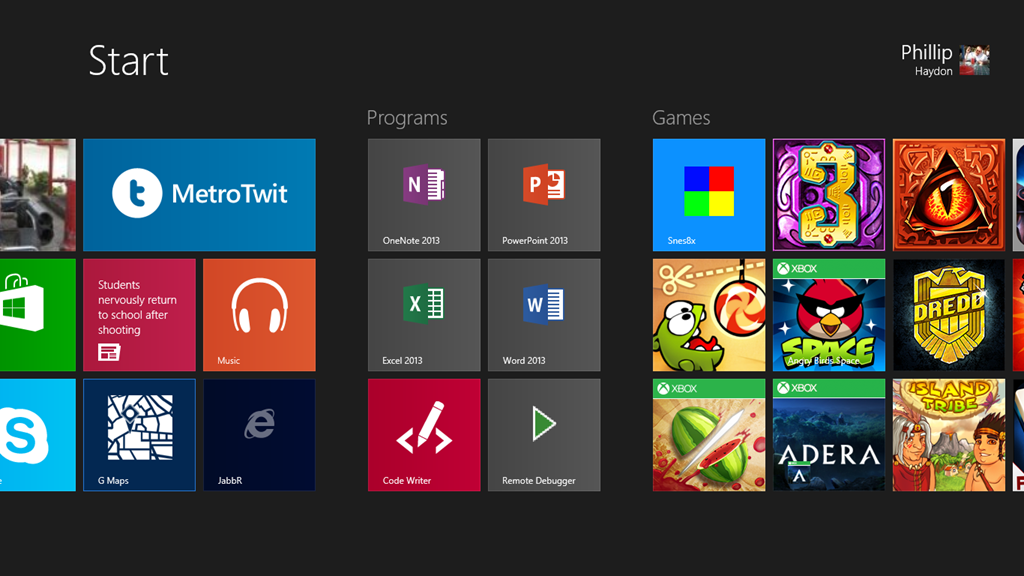Open PowerPoint 2013 tile

pyautogui.click(x=544, y=195)
